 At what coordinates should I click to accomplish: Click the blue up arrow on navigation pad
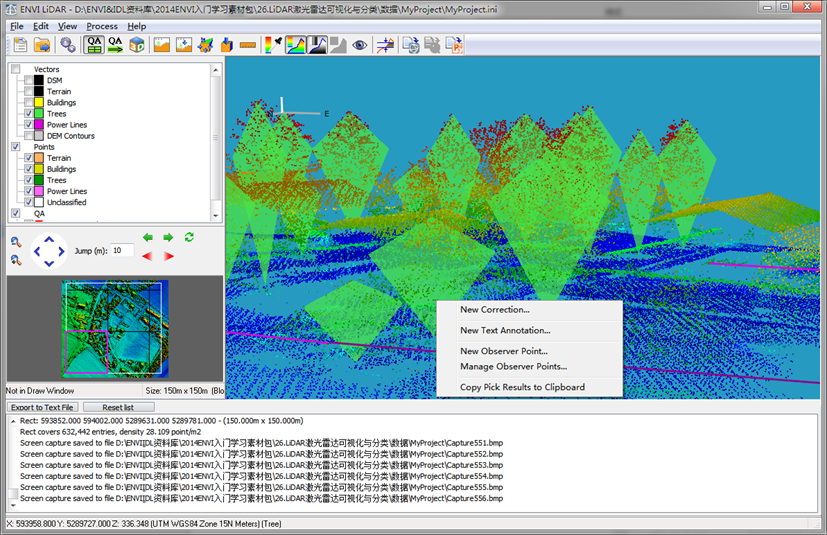click(49, 240)
